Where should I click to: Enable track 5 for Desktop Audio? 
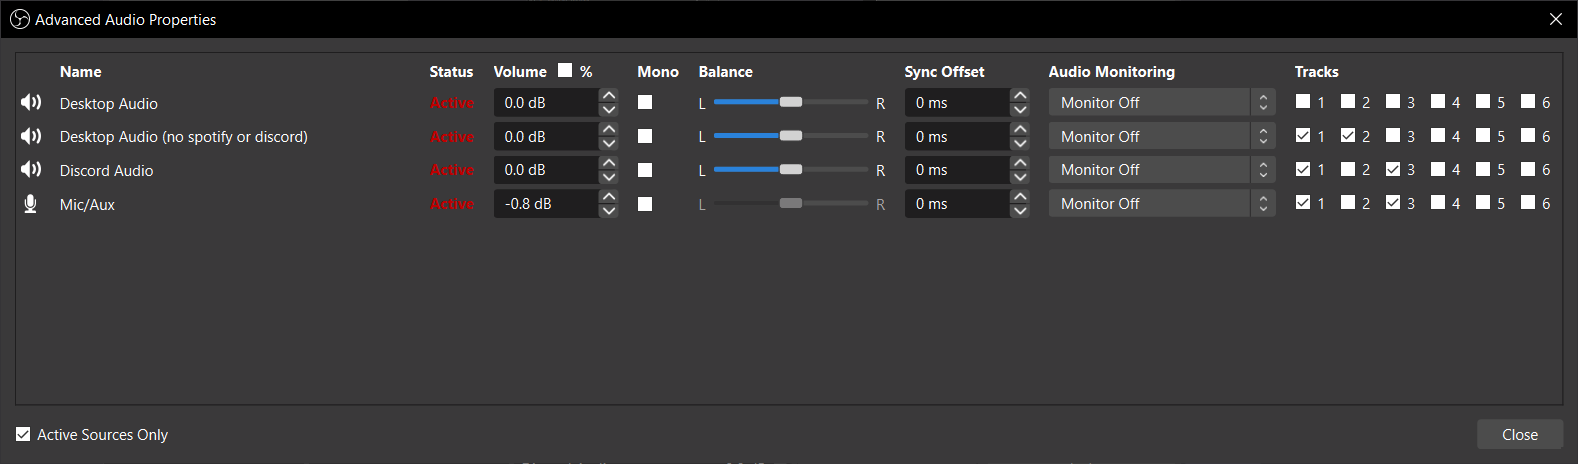[1483, 101]
